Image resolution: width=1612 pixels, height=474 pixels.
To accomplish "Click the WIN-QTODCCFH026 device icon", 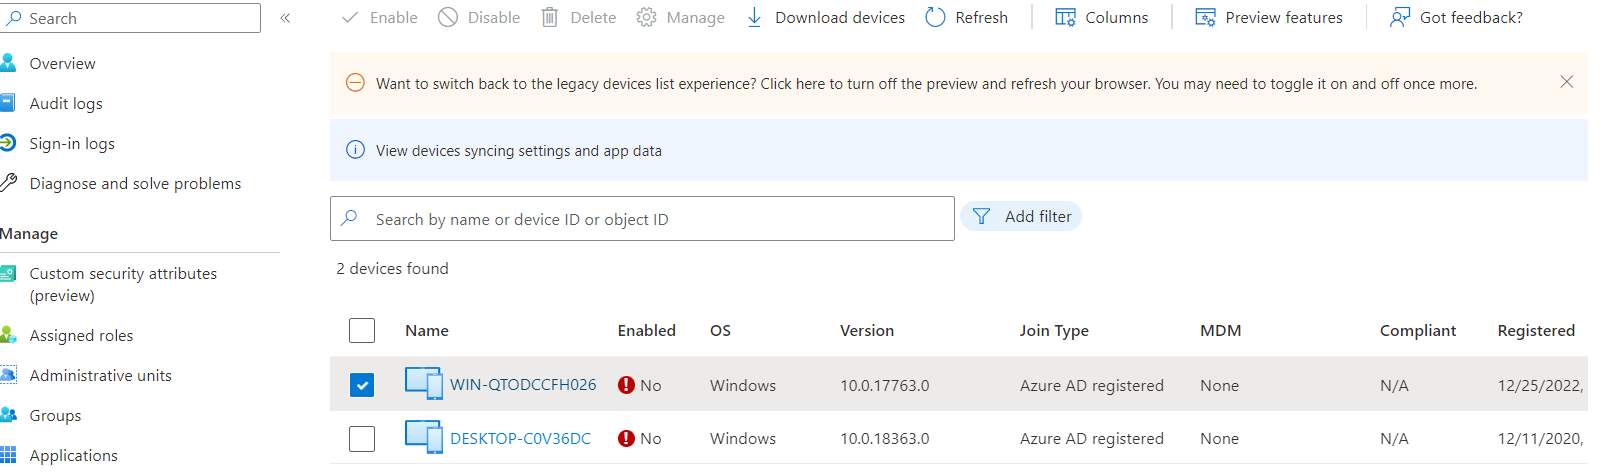I will click(424, 383).
